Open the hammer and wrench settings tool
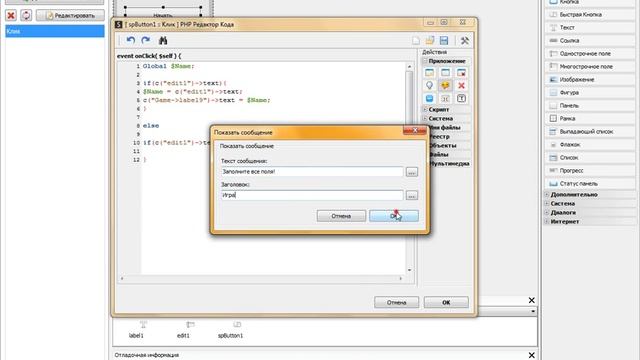640x360 pixels. 464,40
